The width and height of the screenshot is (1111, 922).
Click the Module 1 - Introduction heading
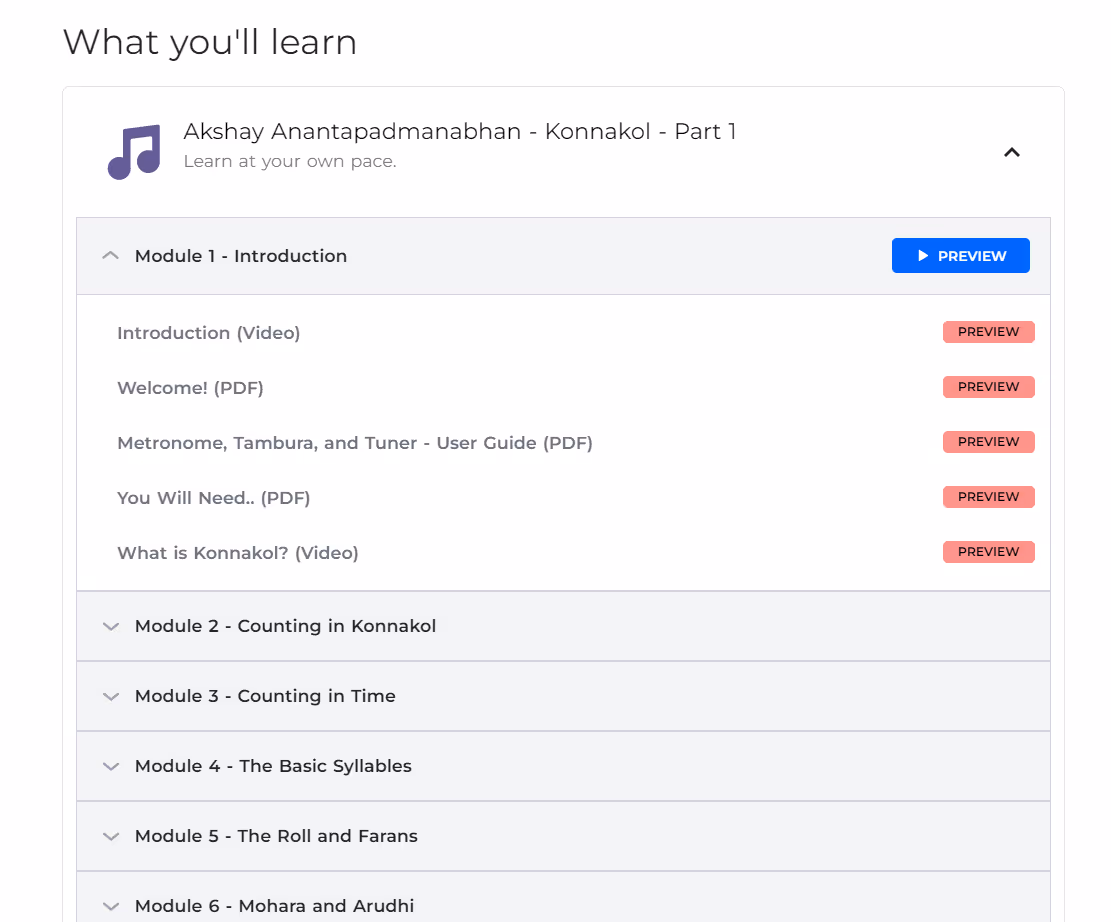coord(241,256)
